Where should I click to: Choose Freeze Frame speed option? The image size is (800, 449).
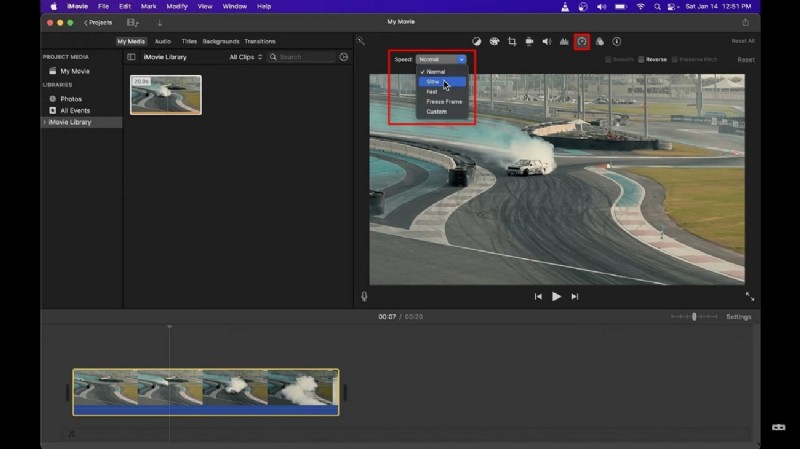coord(442,102)
